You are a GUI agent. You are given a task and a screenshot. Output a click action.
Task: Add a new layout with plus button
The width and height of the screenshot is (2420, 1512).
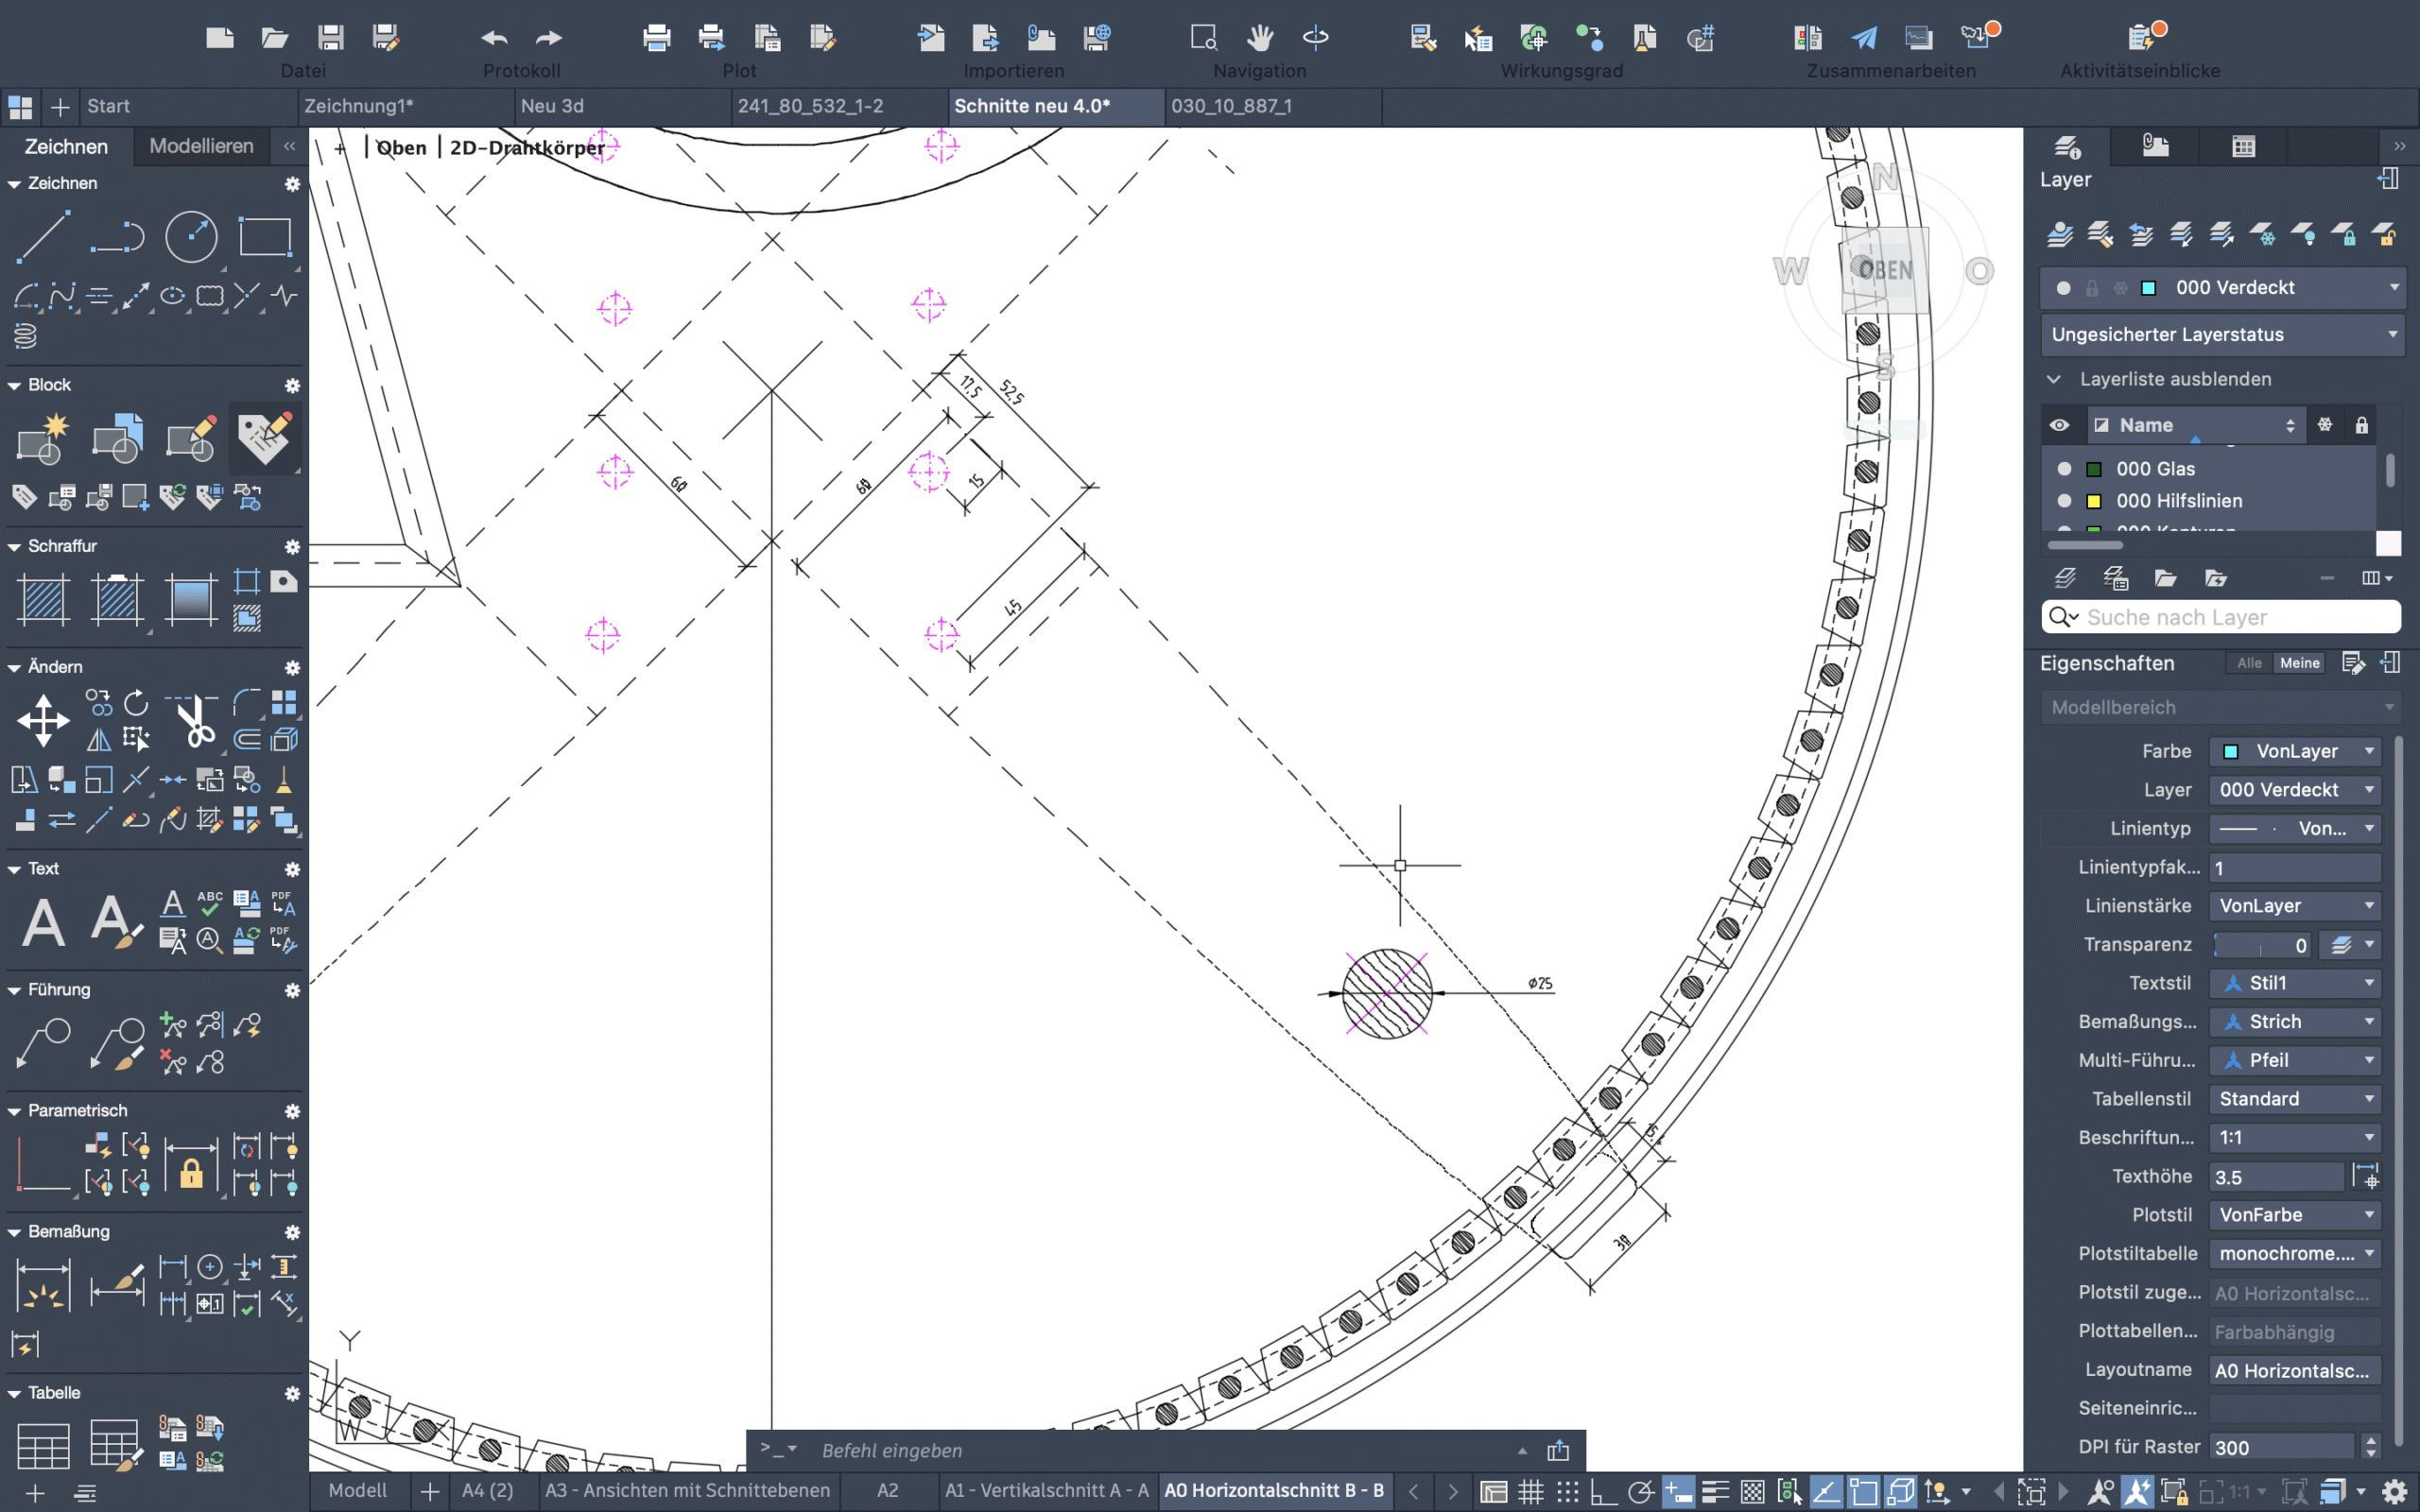(430, 1492)
